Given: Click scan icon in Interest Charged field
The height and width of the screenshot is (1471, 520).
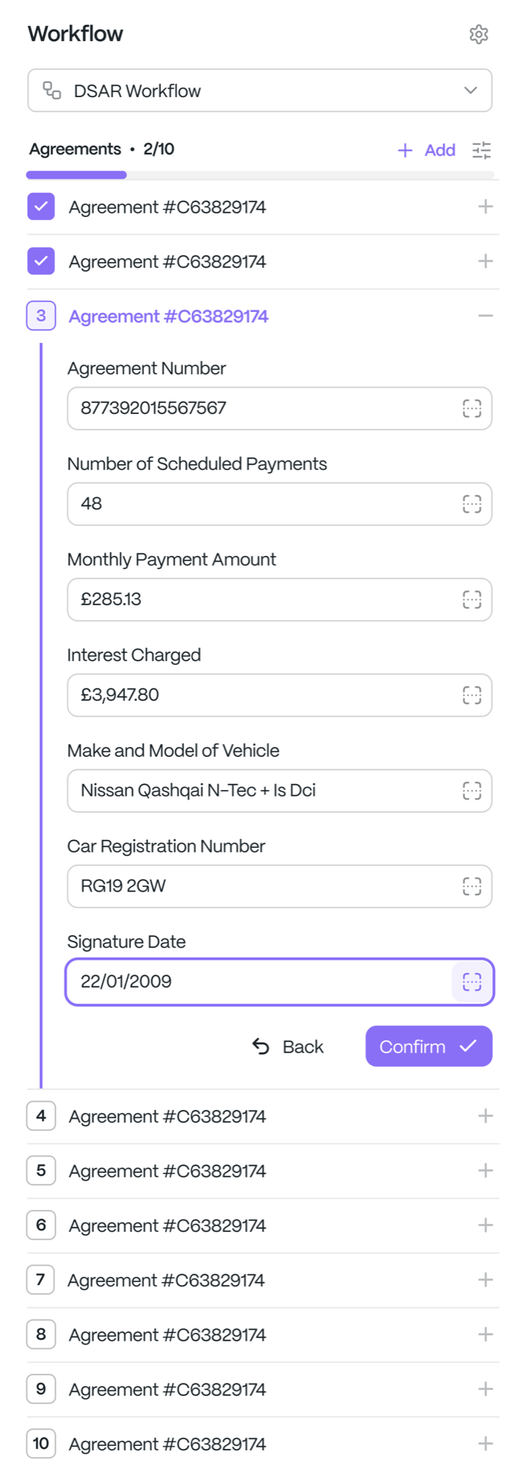Looking at the screenshot, I should (x=472, y=694).
